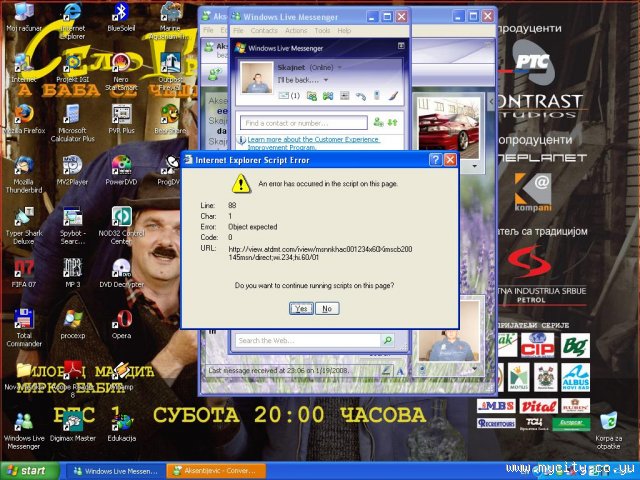This screenshot has height=480, width=640.
Task: Open the Opera desktop icon
Action: coord(121,324)
